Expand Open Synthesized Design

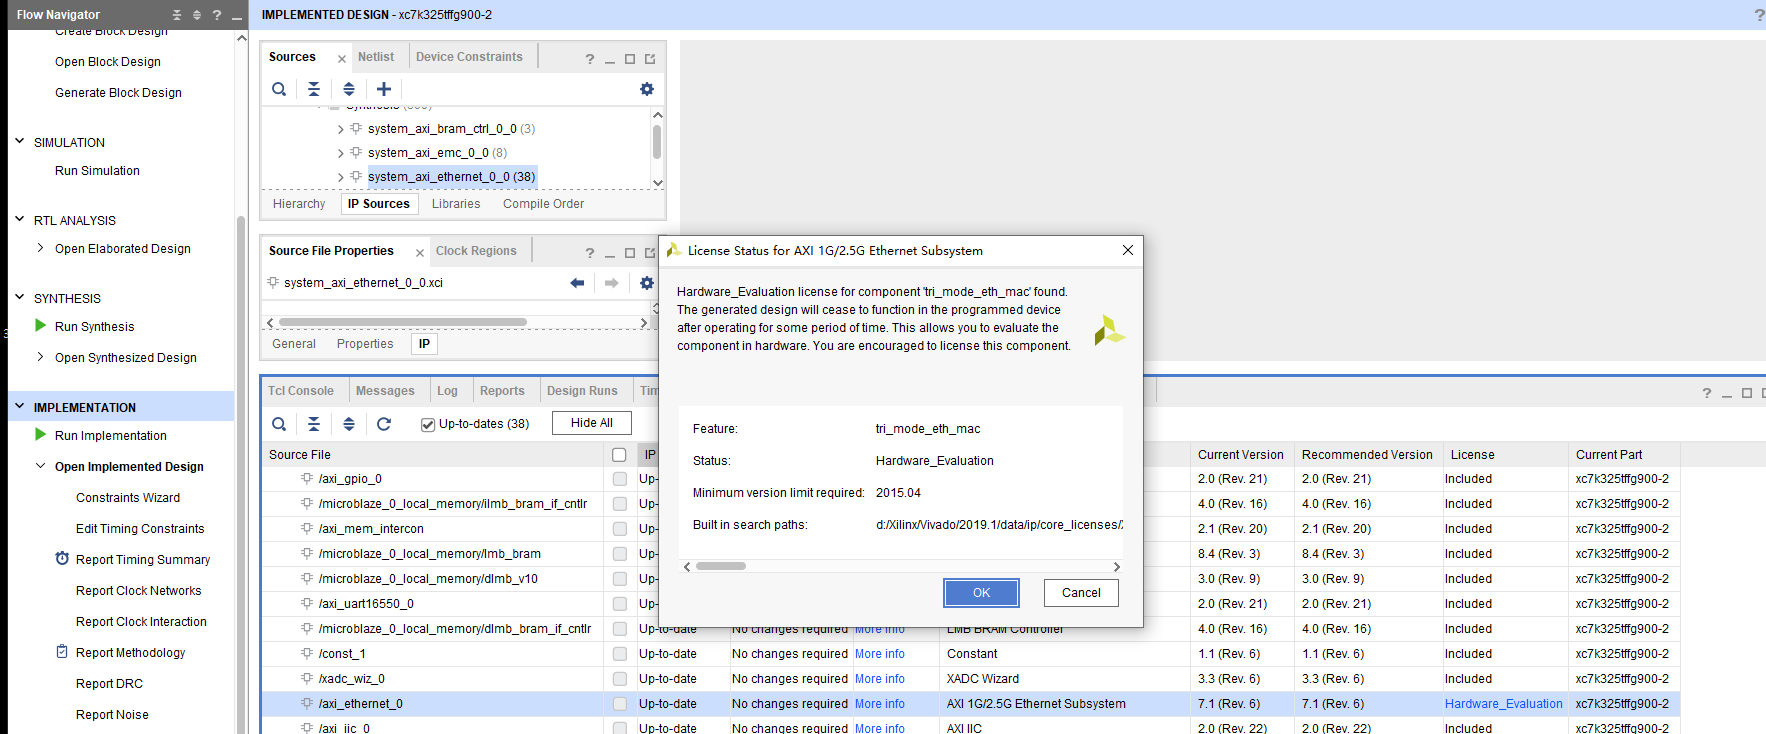[x=40, y=357]
